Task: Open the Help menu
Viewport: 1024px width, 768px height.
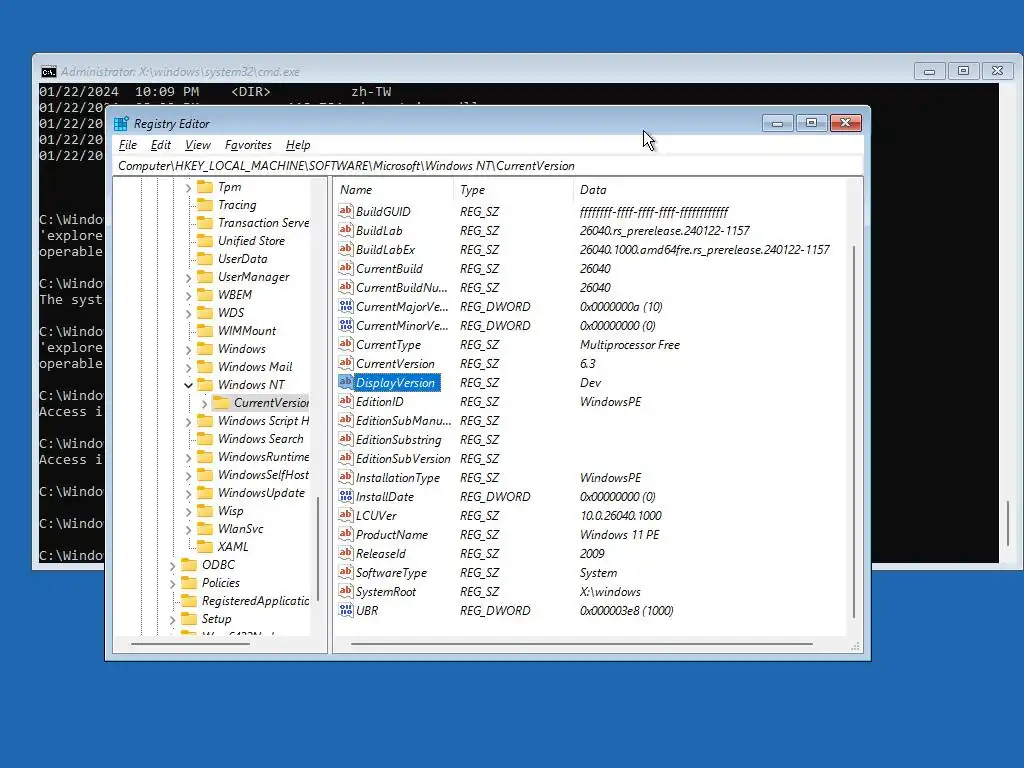Action: pyautogui.click(x=298, y=145)
